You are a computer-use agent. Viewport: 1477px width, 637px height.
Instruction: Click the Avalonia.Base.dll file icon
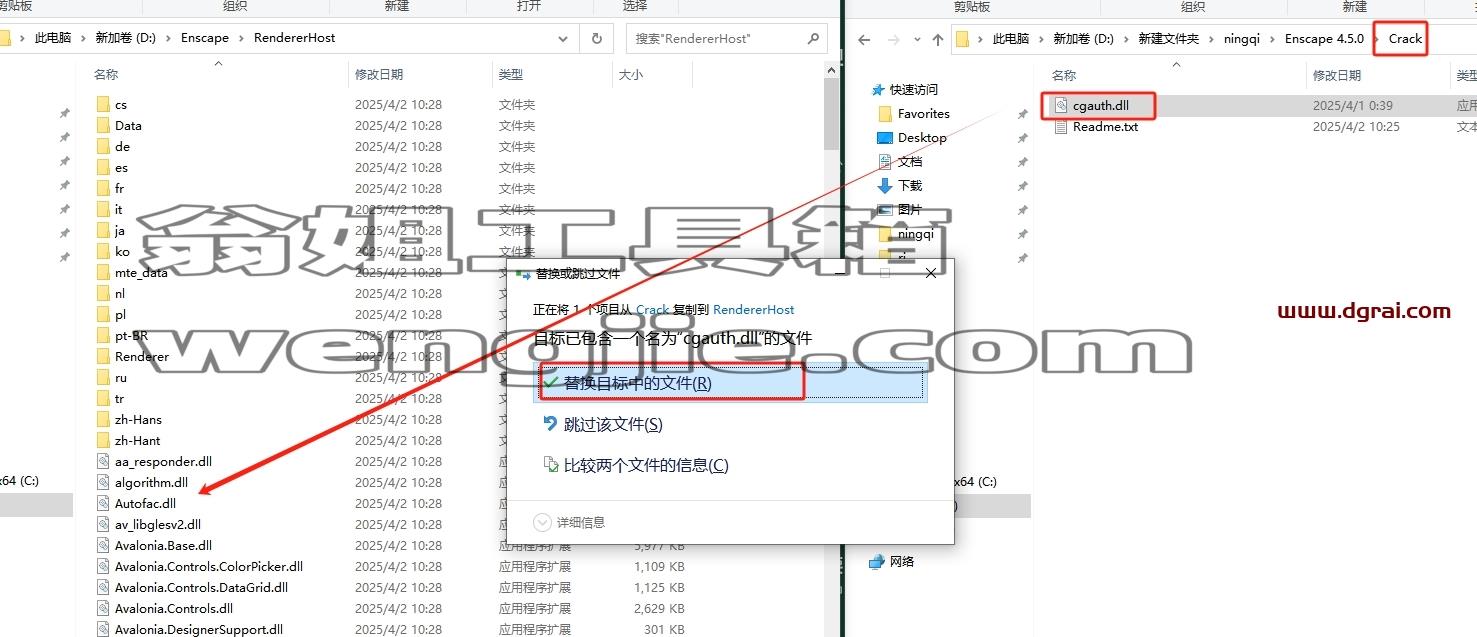(x=103, y=545)
